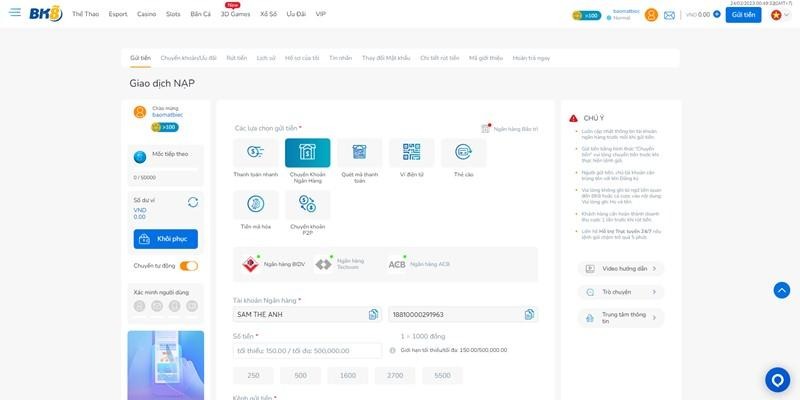Image resolution: width=800 pixels, height=400 pixels.
Task: Refresh the wallet balance
Action: [193, 202]
